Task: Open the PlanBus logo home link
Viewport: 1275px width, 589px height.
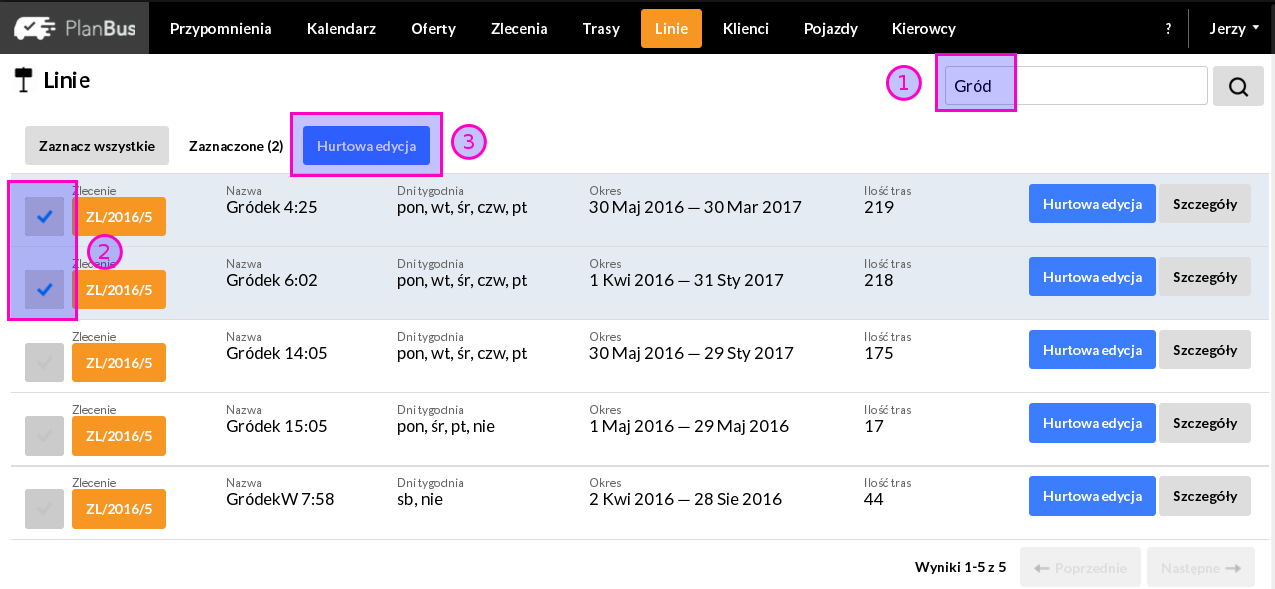Action: (x=74, y=28)
